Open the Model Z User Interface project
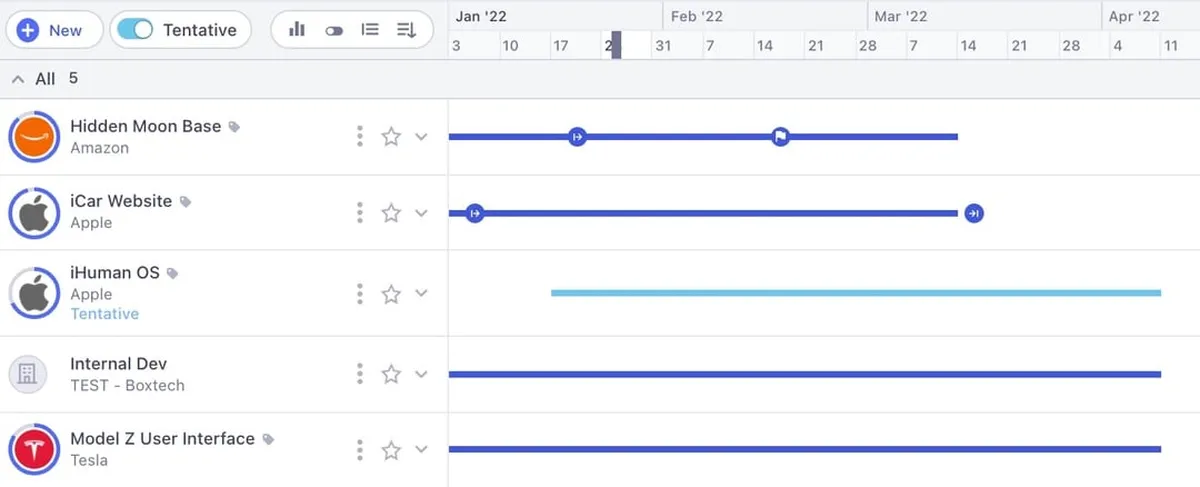 pyautogui.click(x=162, y=439)
